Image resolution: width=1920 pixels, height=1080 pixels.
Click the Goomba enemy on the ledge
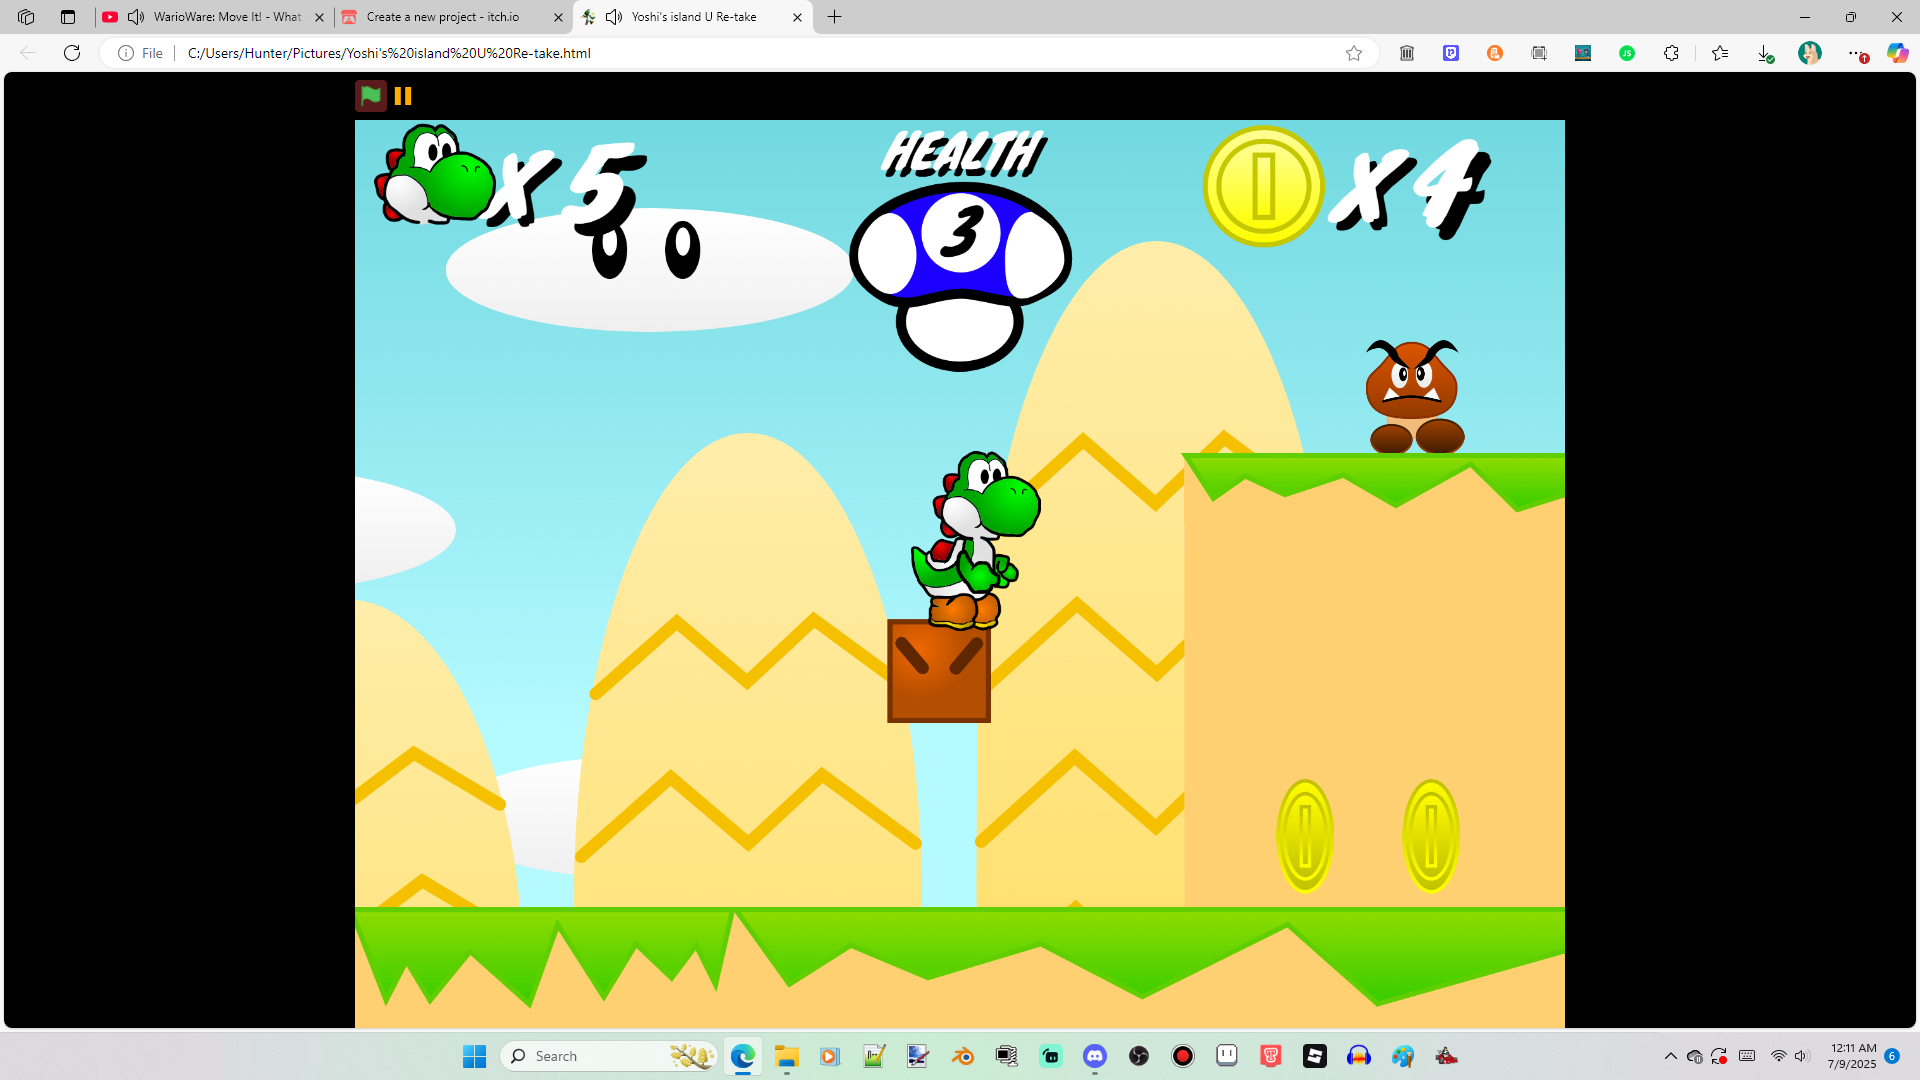pos(1414,396)
